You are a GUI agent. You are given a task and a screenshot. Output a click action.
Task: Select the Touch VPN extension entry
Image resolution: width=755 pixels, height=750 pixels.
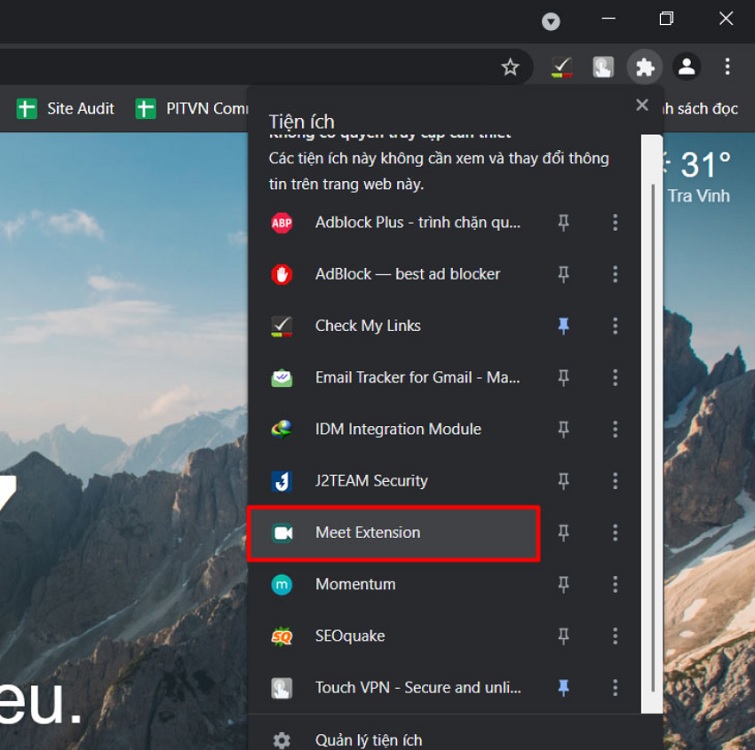[418, 688]
